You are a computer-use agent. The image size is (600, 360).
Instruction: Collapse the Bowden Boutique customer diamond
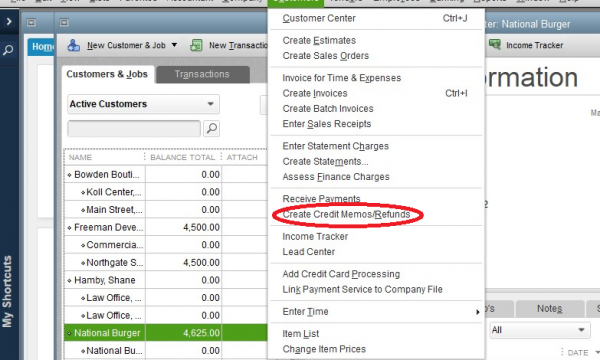tap(69, 175)
